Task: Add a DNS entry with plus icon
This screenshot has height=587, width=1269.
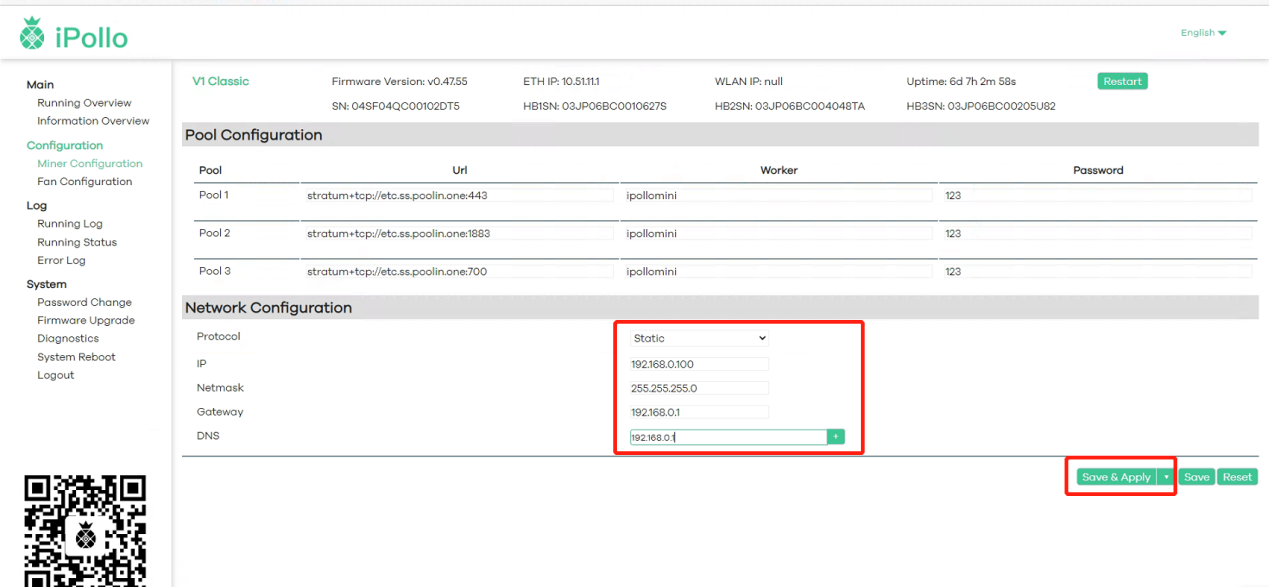Action: click(835, 437)
